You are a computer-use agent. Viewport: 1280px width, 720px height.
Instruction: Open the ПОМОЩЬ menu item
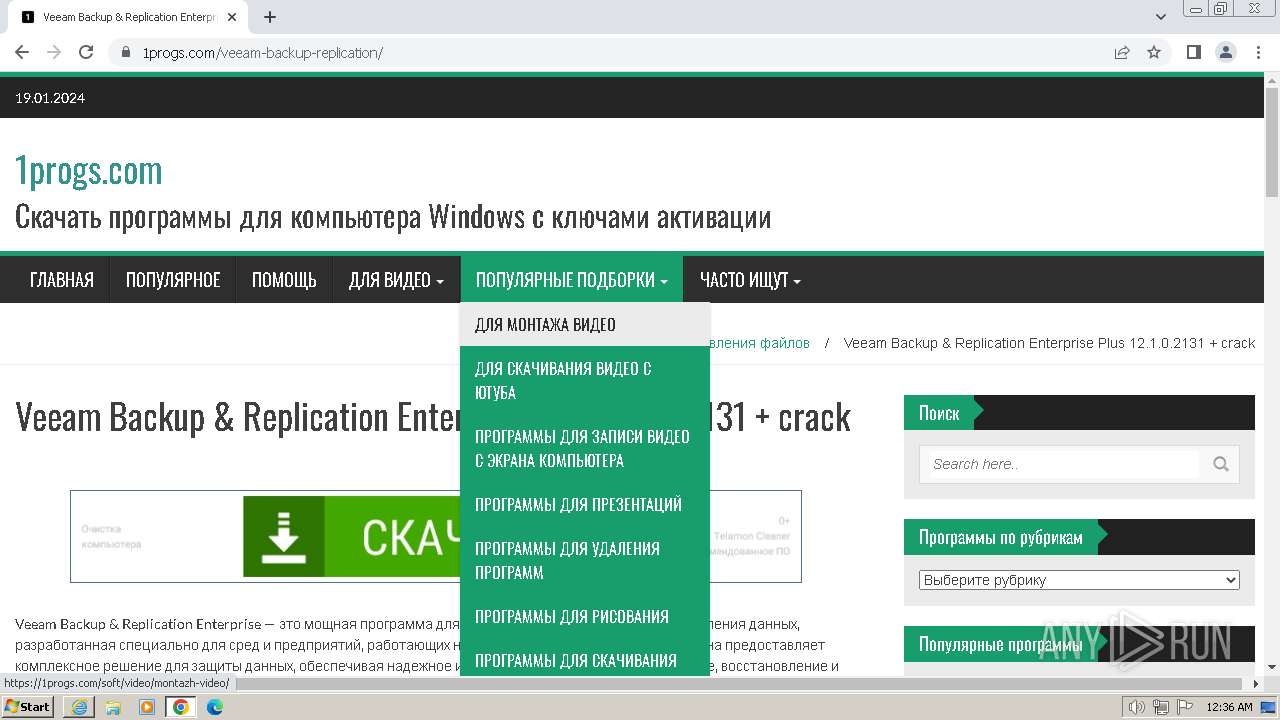pos(284,280)
